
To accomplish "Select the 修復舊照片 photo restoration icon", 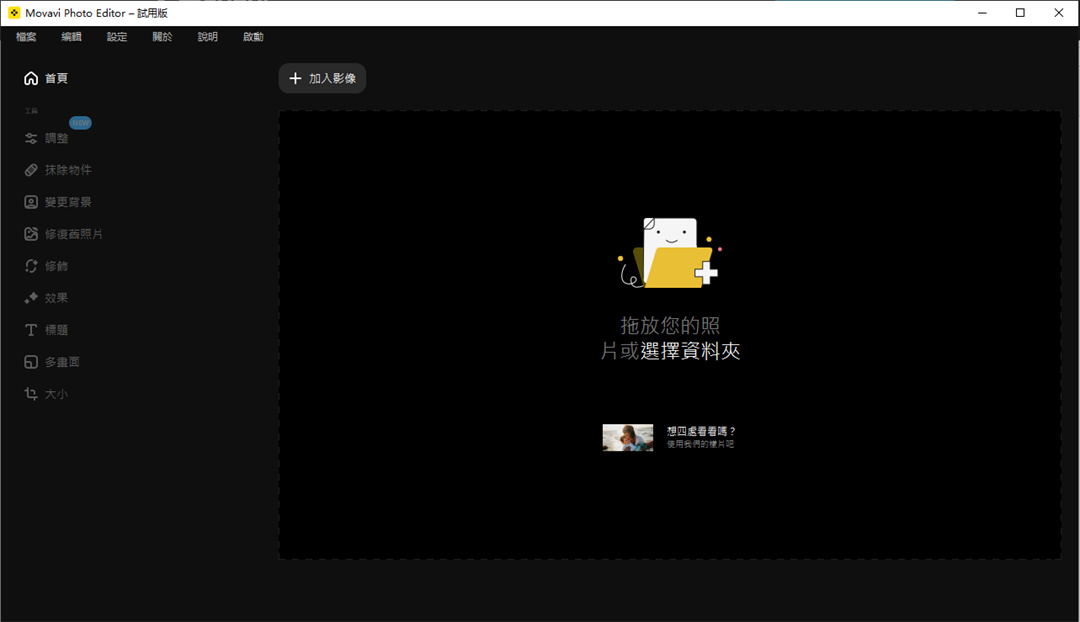I will tap(31, 234).
